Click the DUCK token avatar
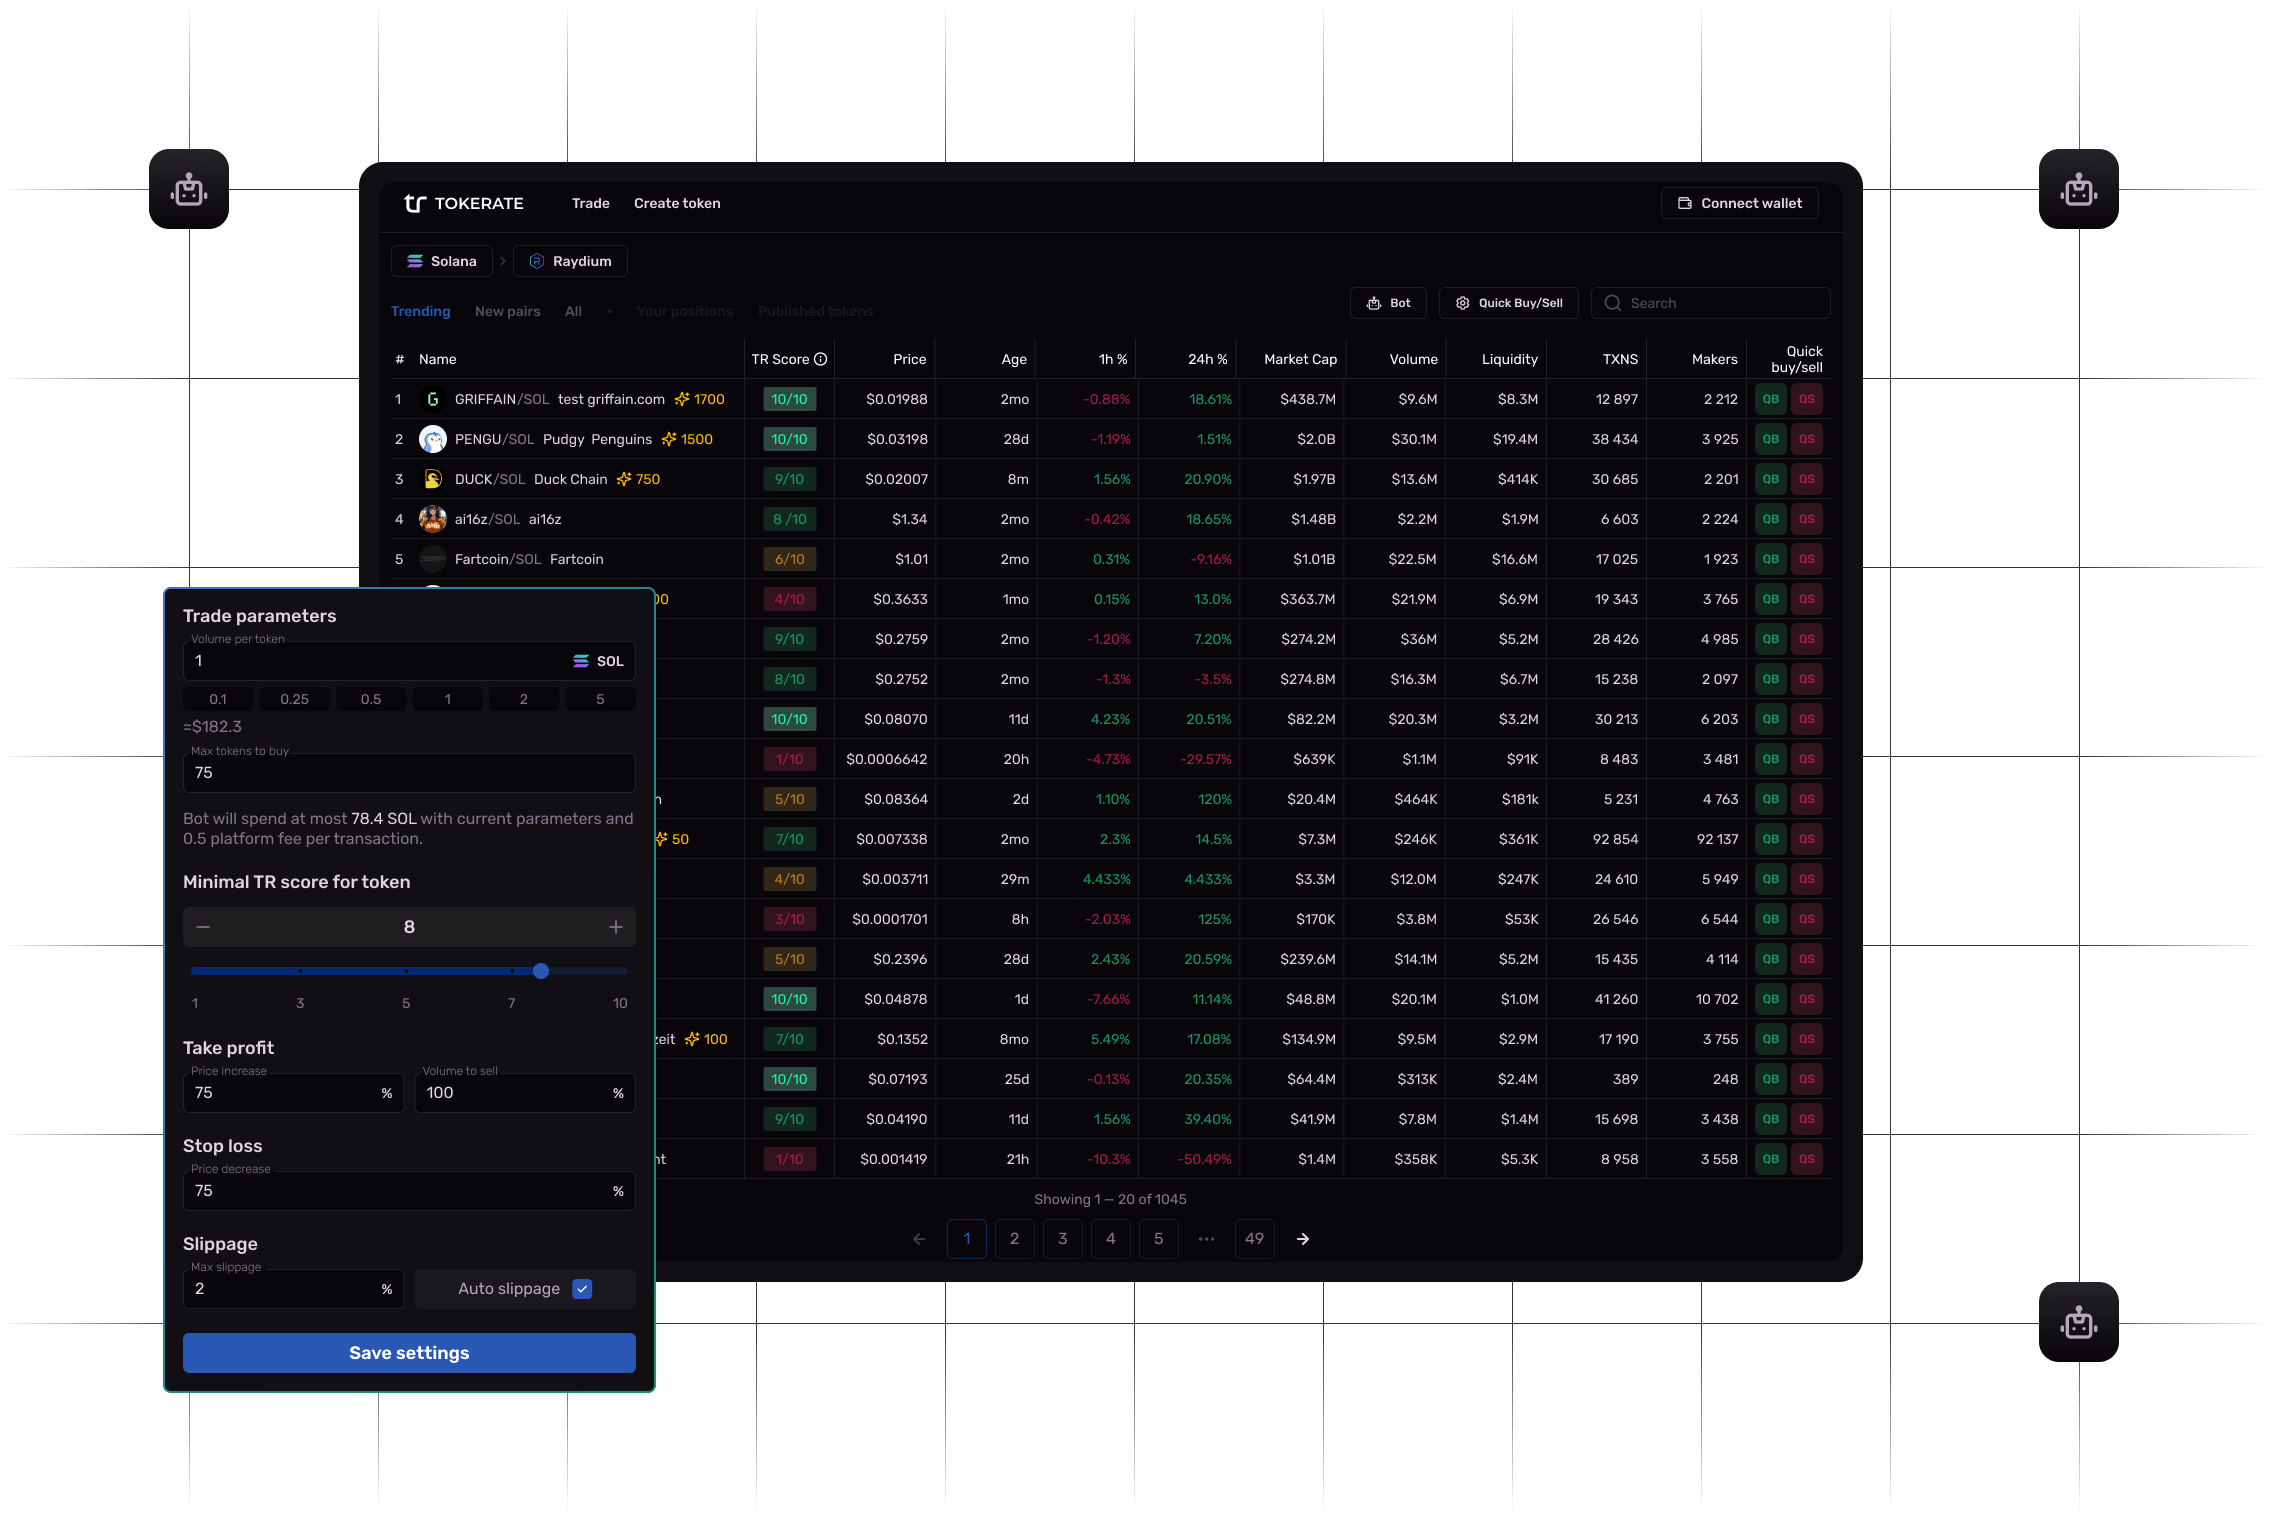 click(x=433, y=479)
